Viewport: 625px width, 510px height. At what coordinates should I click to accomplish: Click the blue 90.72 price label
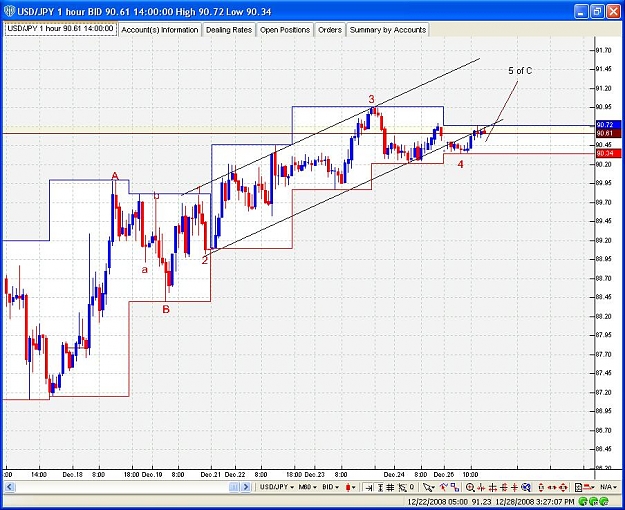click(608, 125)
